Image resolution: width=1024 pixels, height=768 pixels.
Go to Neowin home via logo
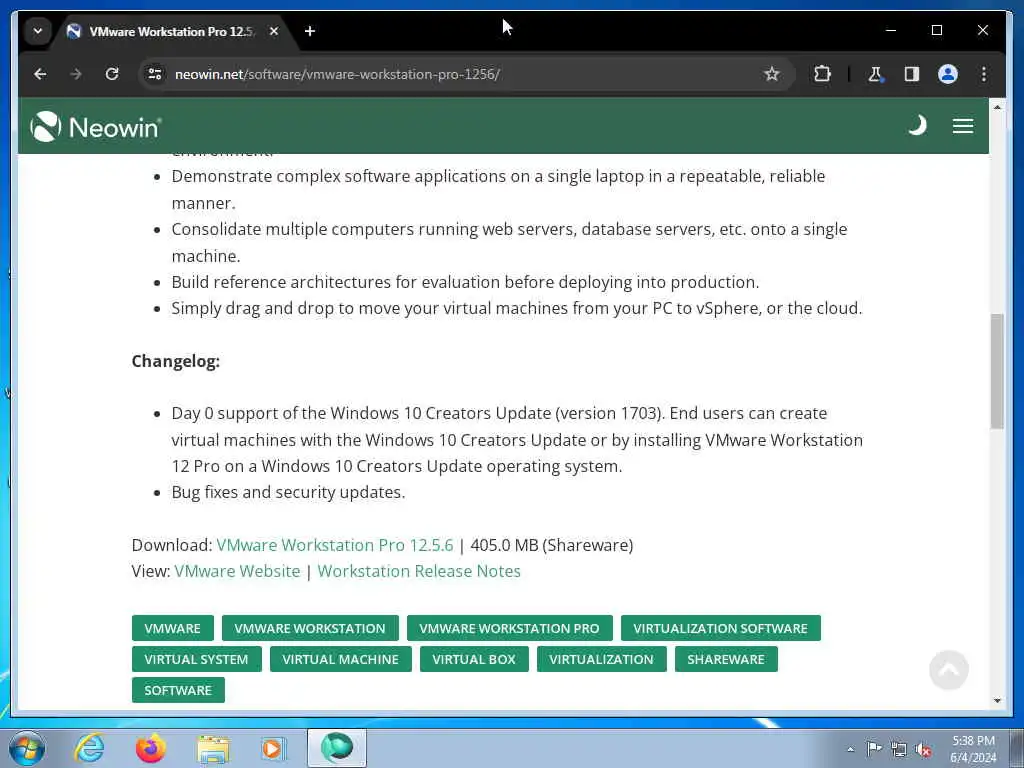point(96,126)
